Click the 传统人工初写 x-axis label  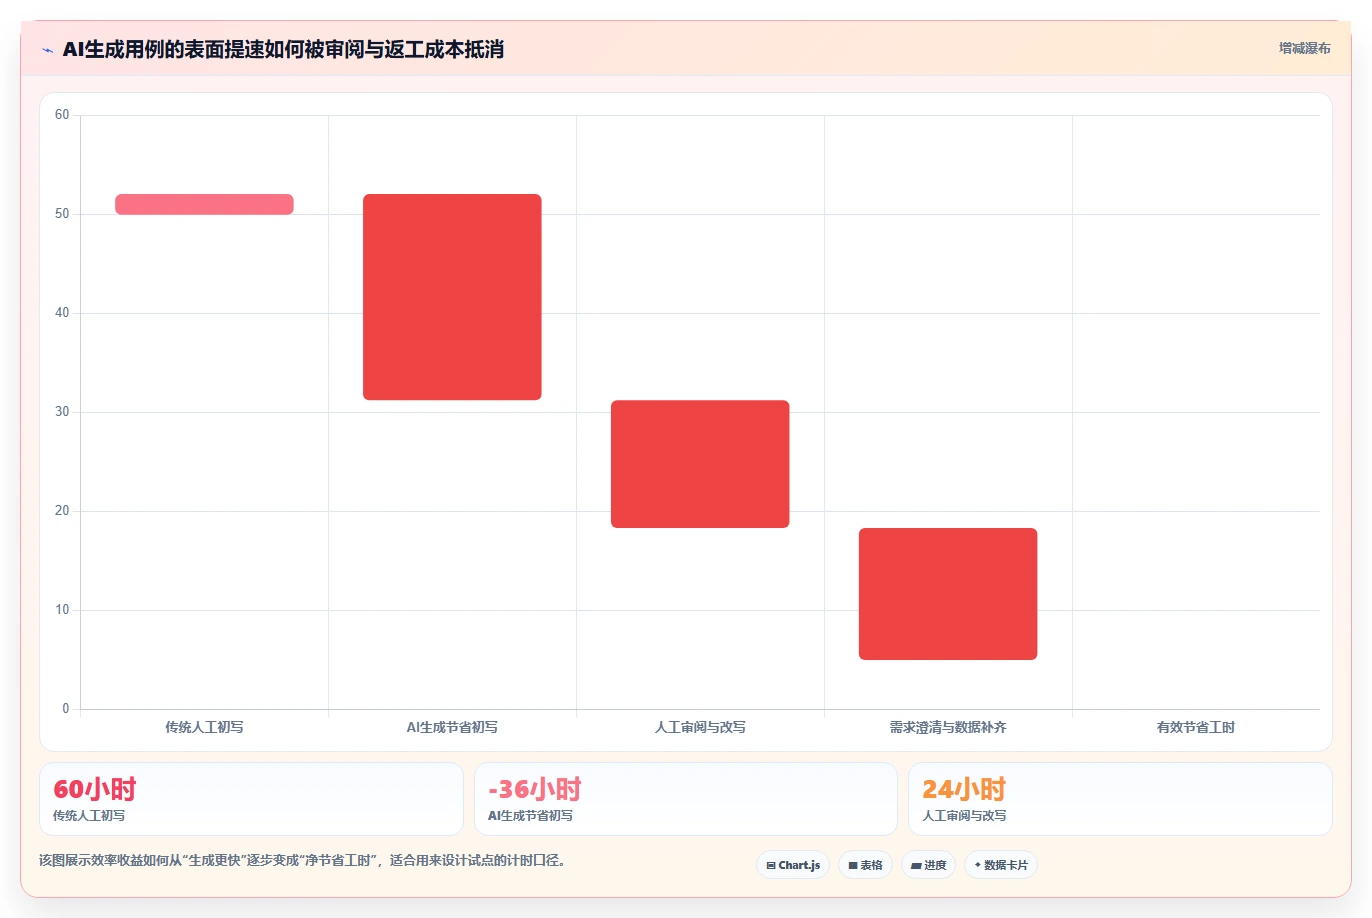pos(204,727)
